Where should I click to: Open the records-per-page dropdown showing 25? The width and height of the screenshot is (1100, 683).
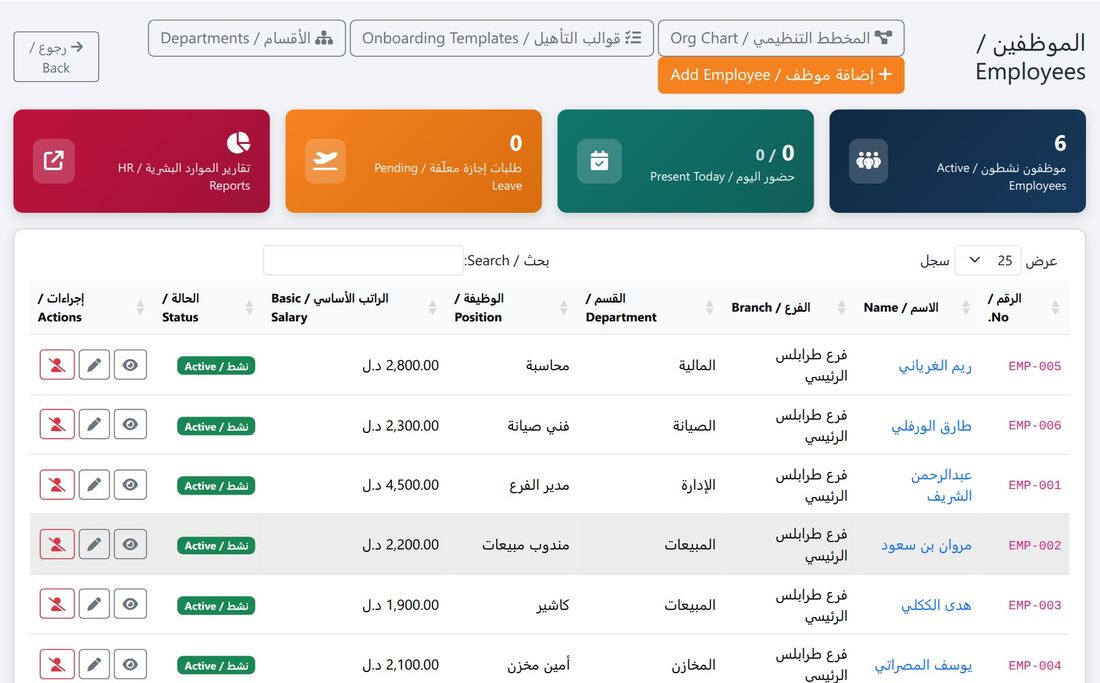tap(987, 261)
